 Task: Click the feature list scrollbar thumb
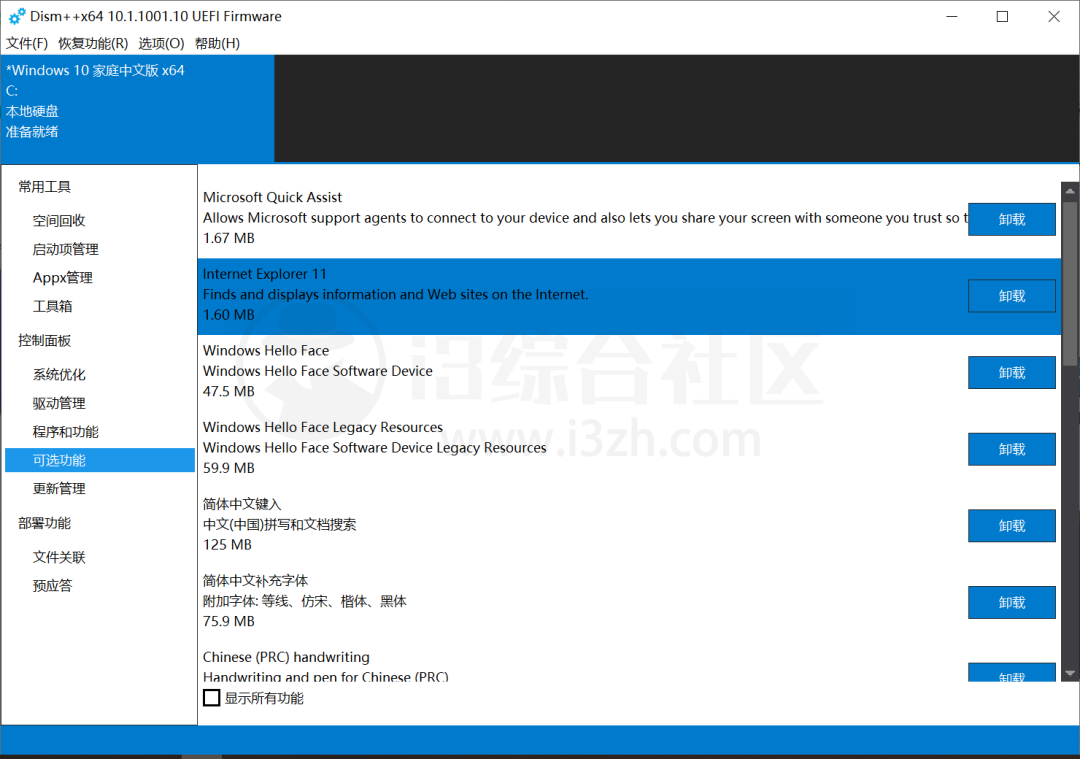tap(1070, 283)
